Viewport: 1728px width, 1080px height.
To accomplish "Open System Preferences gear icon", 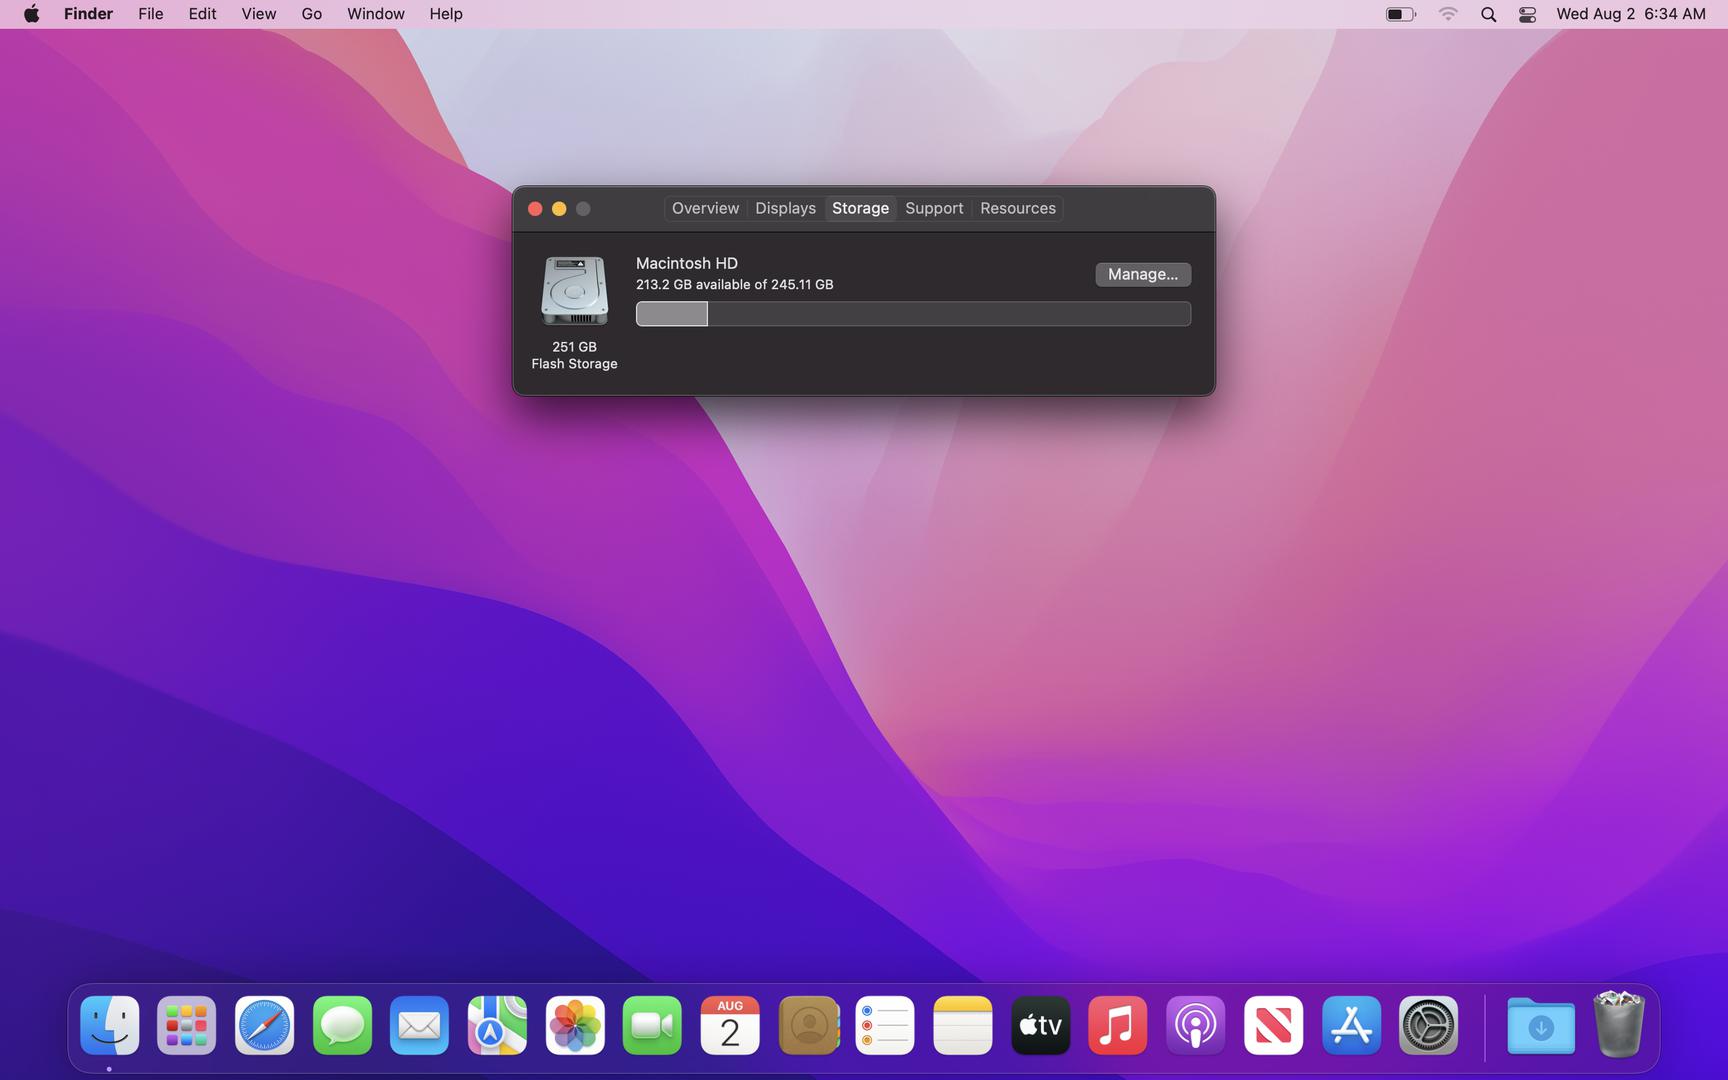I will 1428,1025.
